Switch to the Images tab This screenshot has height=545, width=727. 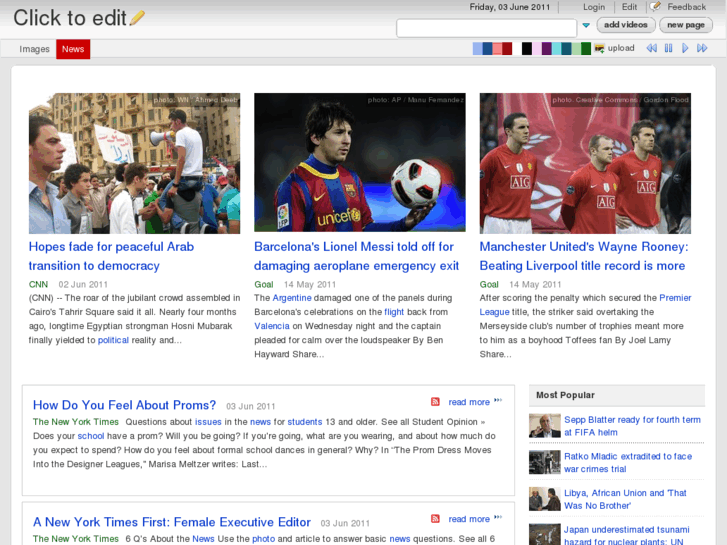coord(34,49)
